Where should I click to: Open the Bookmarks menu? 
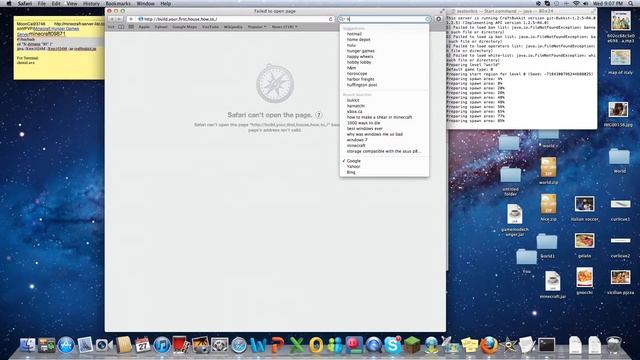tap(118, 3)
